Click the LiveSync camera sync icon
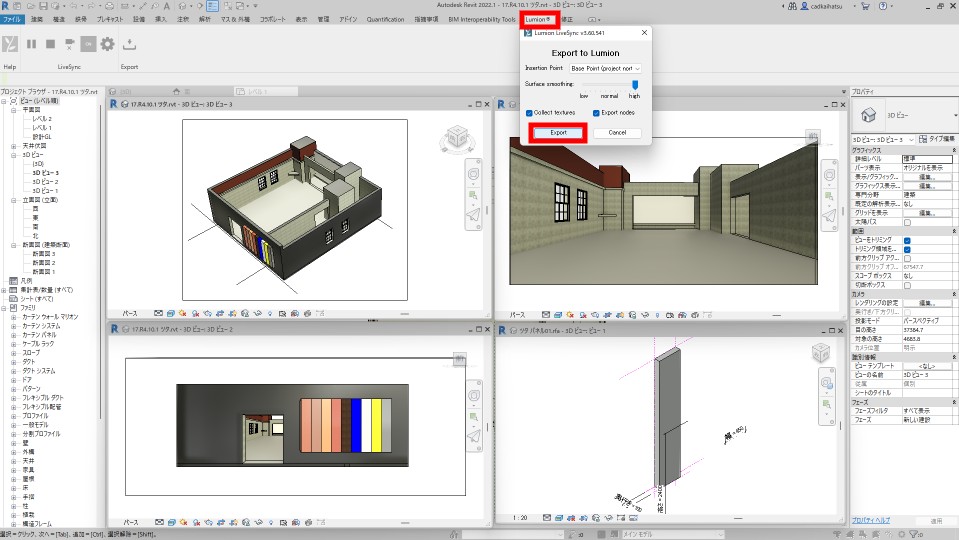This screenshot has width=959, height=540. click(70, 44)
